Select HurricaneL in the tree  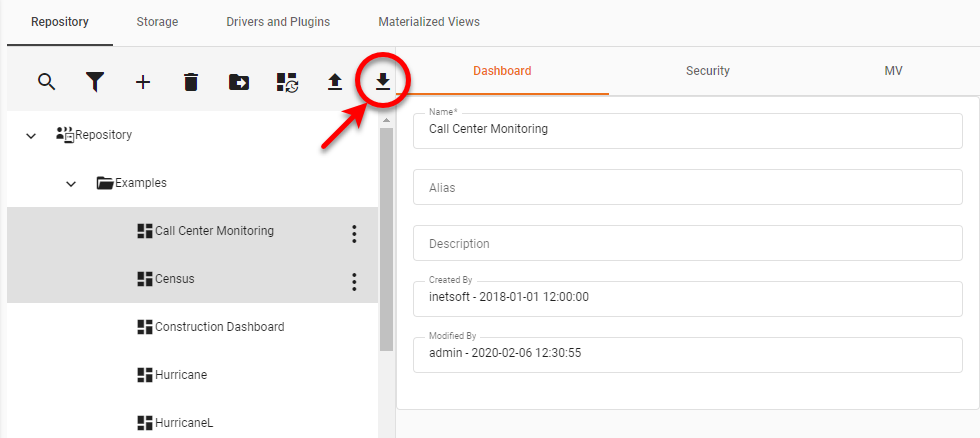coord(184,423)
